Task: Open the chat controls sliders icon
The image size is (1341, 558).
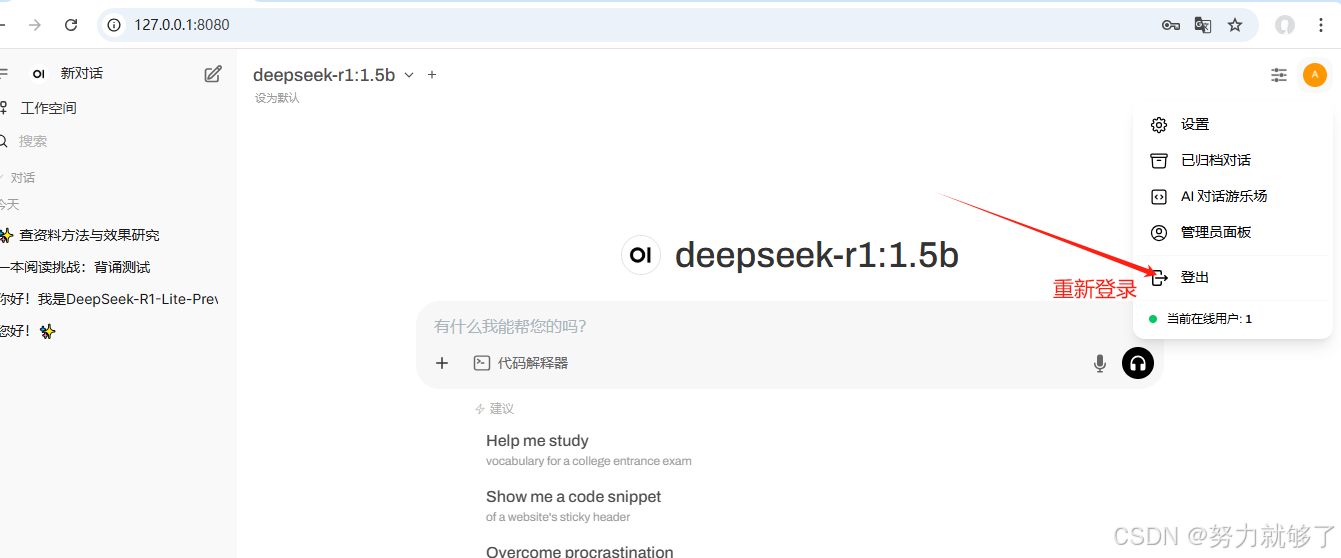Action: coord(1279,75)
